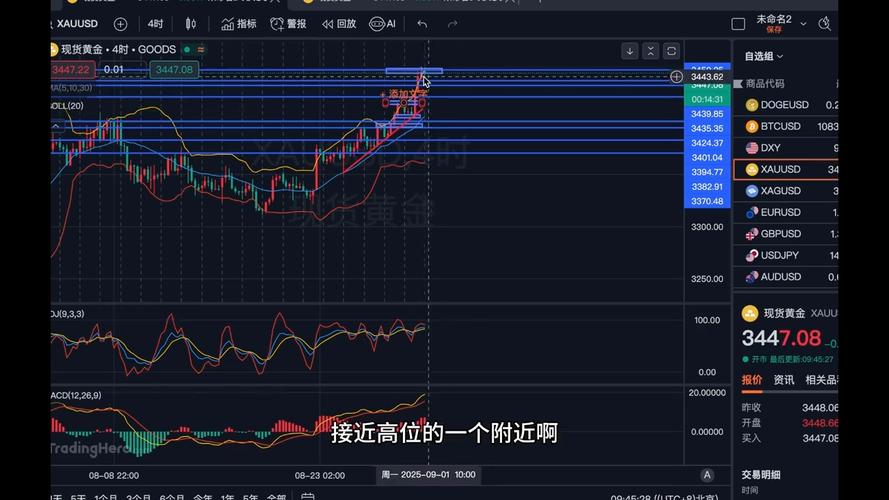
Task: Select BTCUSD in the watchlist
Action: 786,126
